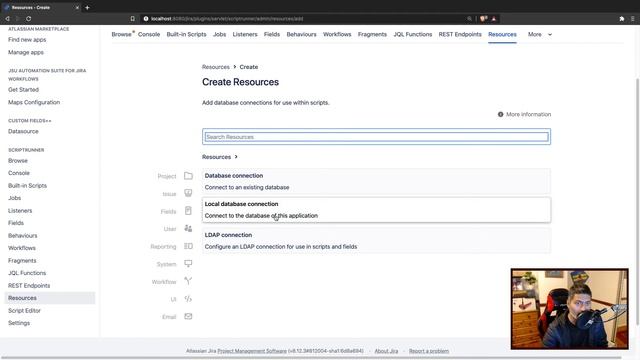Click the About Jira footer link
640x360 pixels.
[x=386, y=351]
